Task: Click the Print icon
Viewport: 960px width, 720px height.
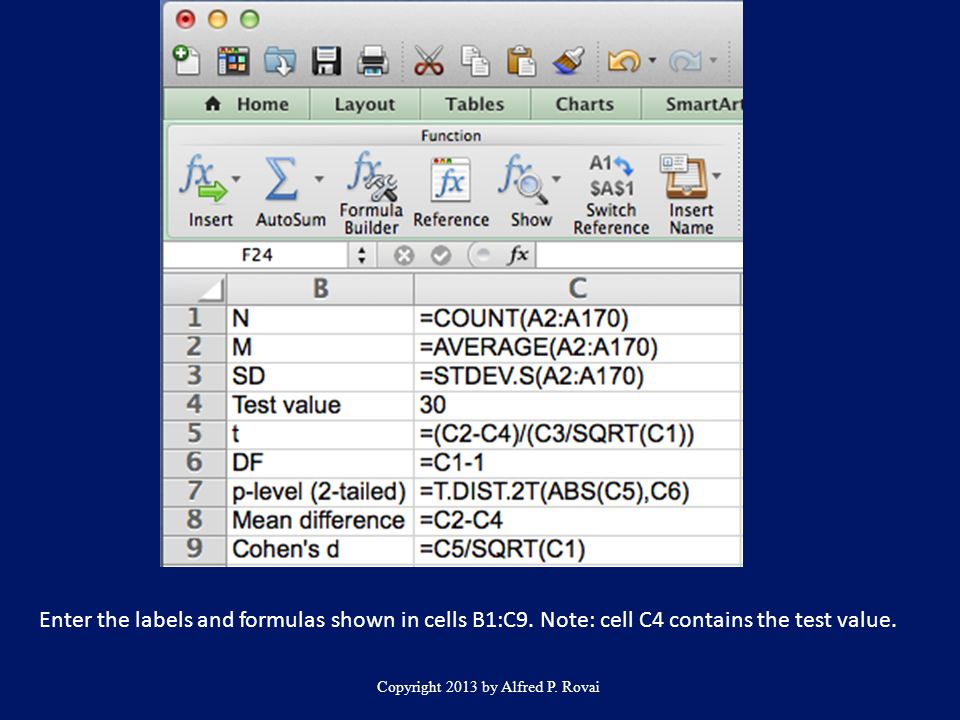Action: [x=373, y=61]
